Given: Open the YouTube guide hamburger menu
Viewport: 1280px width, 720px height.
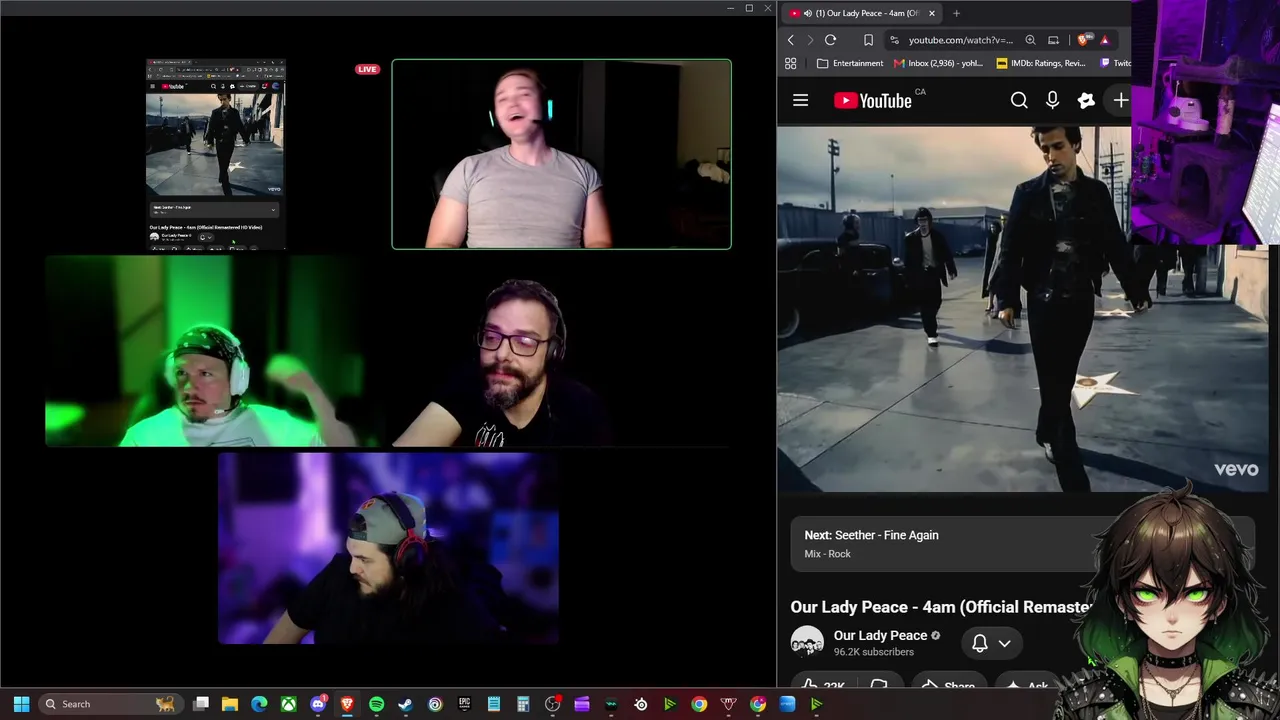Looking at the screenshot, I should [x=800, y=100].
